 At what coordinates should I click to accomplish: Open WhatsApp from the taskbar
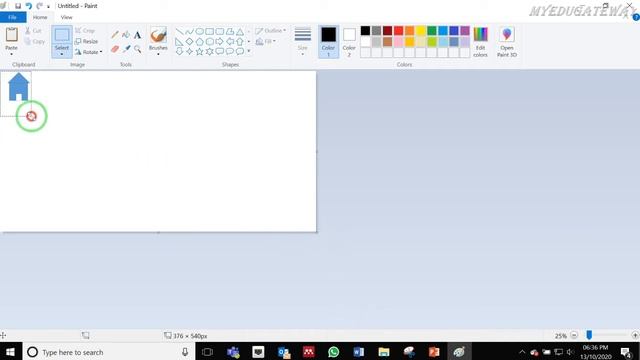coord(333,352)
